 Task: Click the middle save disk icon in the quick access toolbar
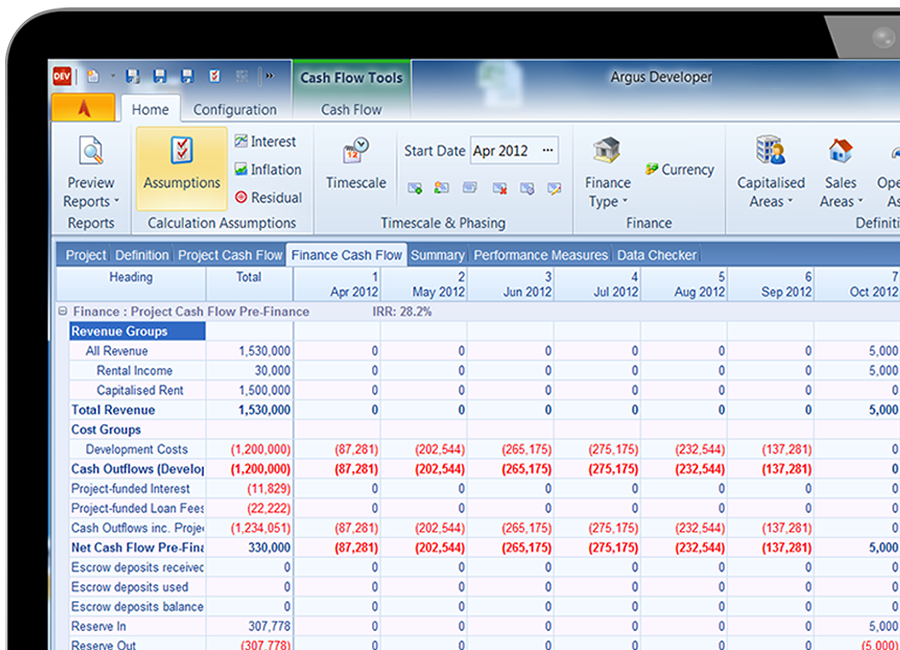[160, 76]
